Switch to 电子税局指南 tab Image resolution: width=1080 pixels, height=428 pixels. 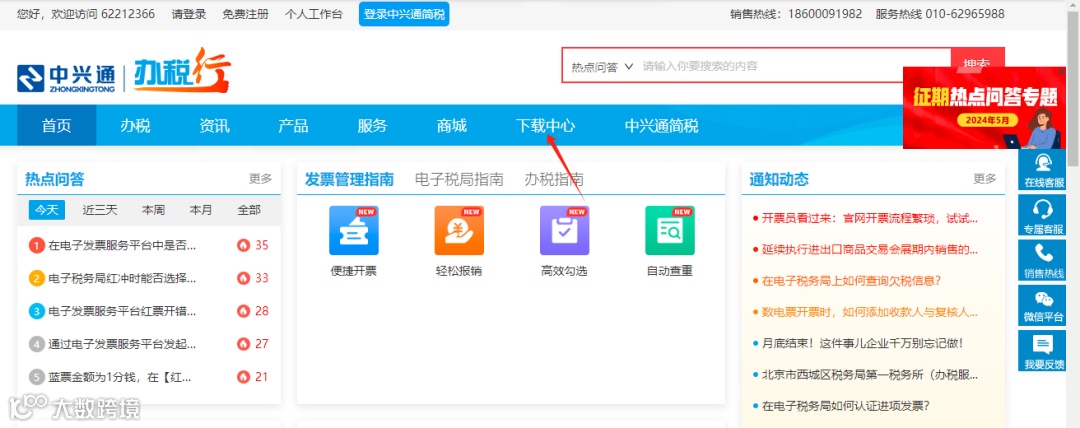click(459, 179)
